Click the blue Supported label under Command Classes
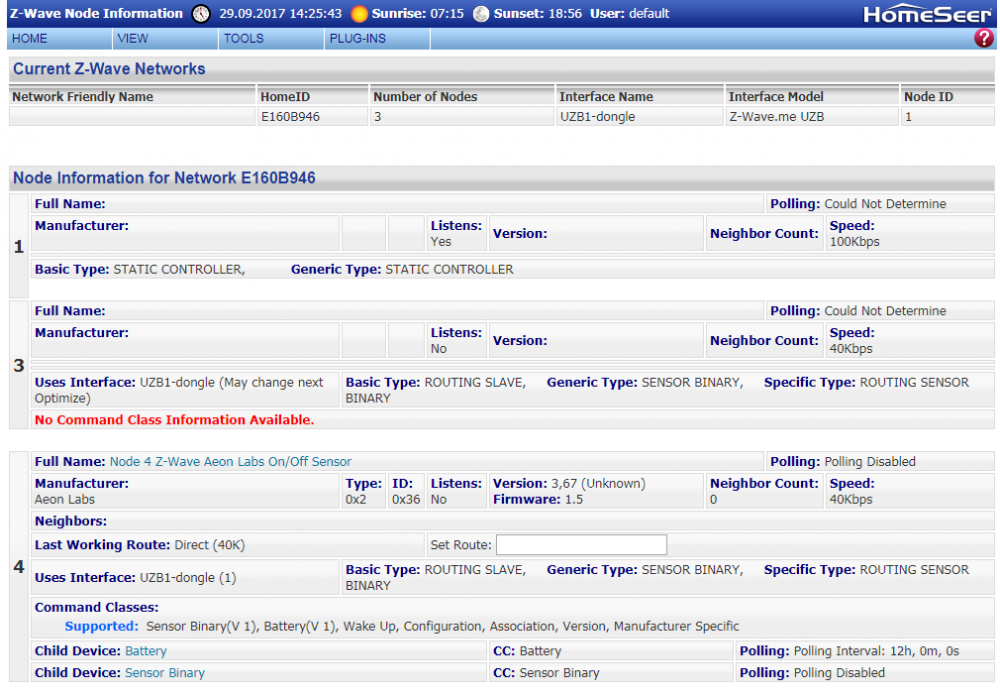1000x695 pixels. click(101, 627)
